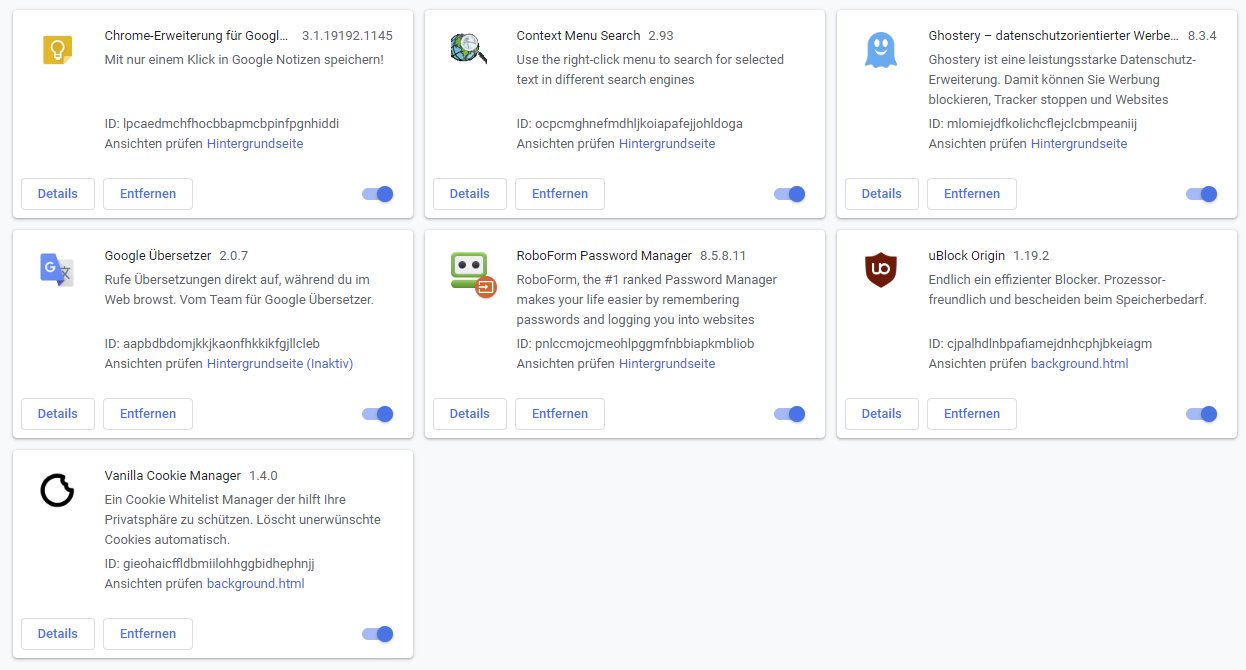
Task: Click the Context Menu Search globe icon
Action: (469, 49)
